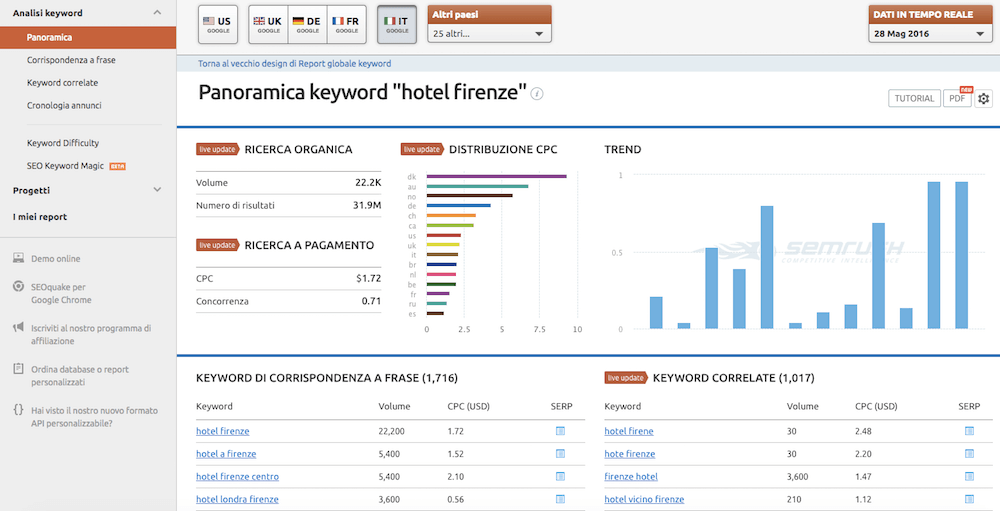Open hotel a firenze keyword link

pos(226,454)
